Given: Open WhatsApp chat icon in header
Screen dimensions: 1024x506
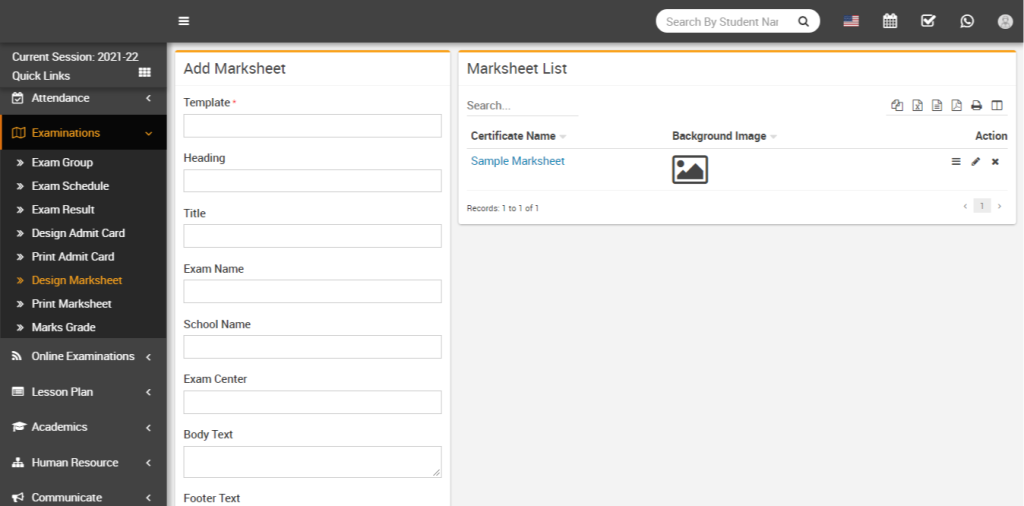Looking at the screenshot, I should (967, 21).
